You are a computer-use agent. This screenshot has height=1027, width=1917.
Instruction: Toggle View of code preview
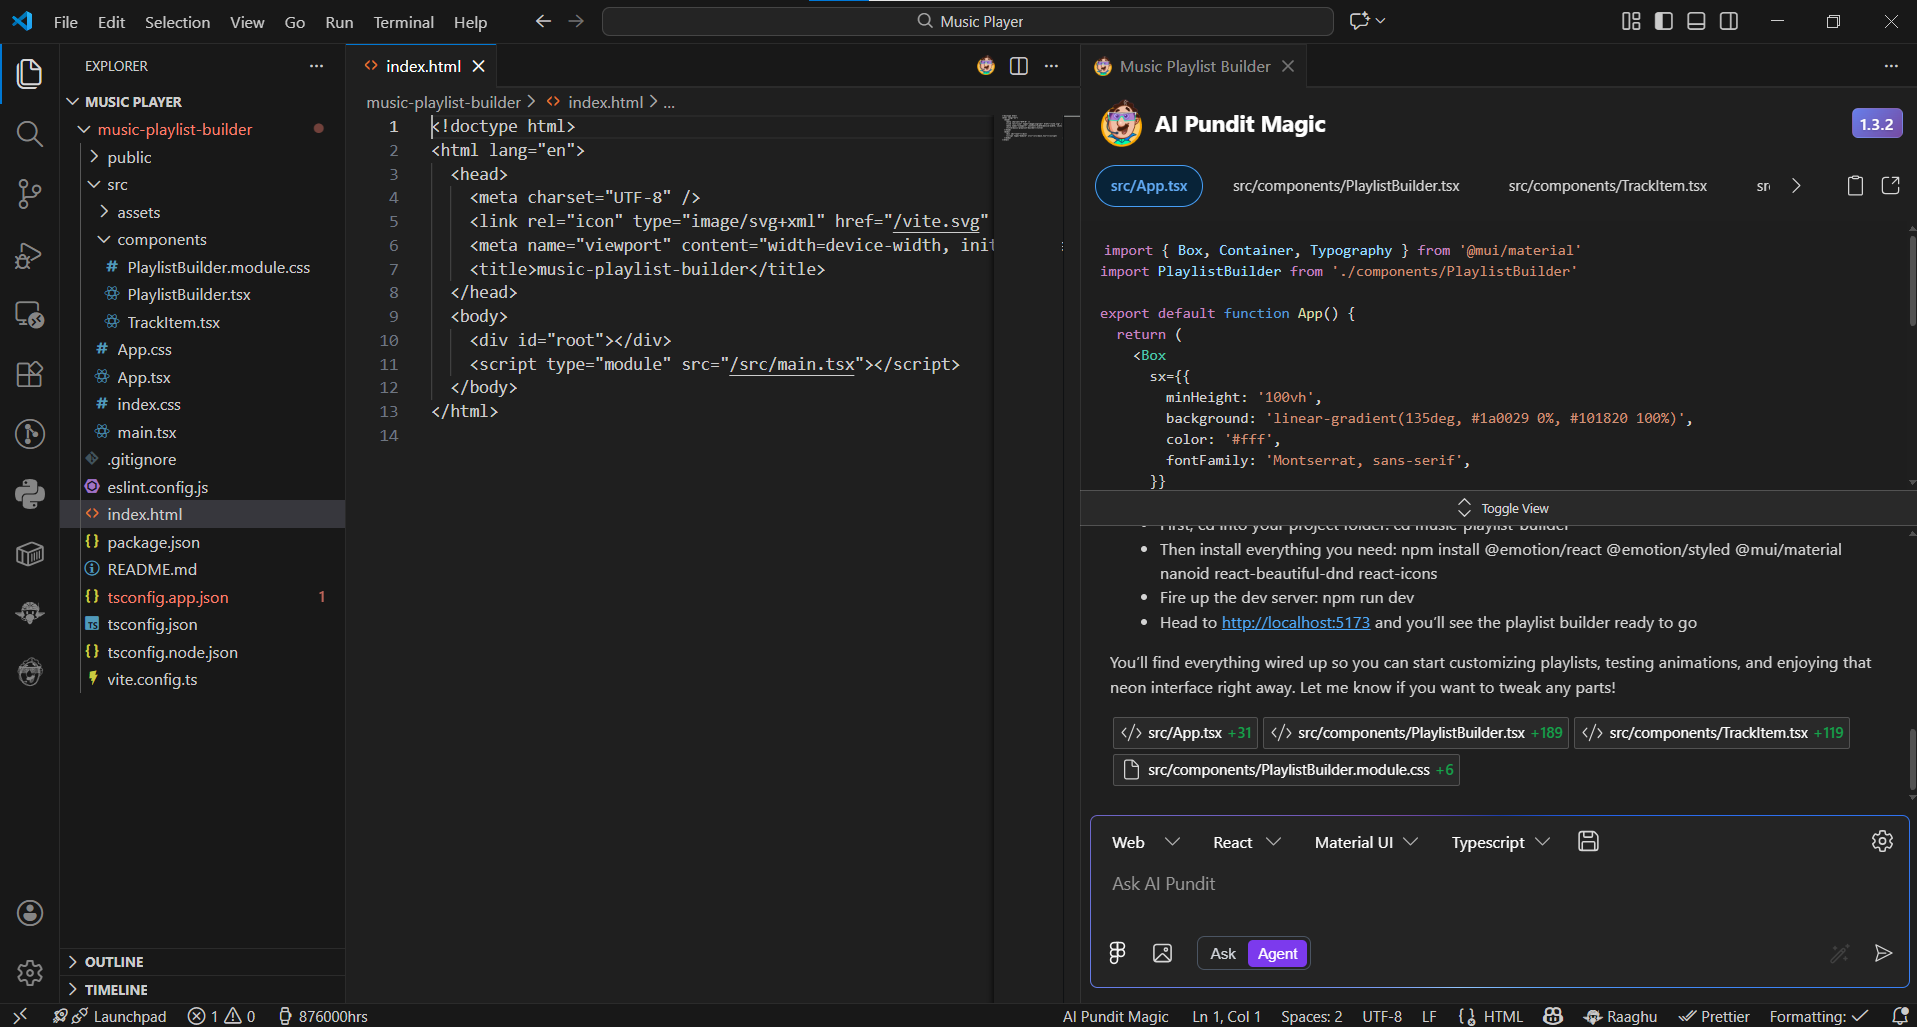click(x=1503, y=508)
